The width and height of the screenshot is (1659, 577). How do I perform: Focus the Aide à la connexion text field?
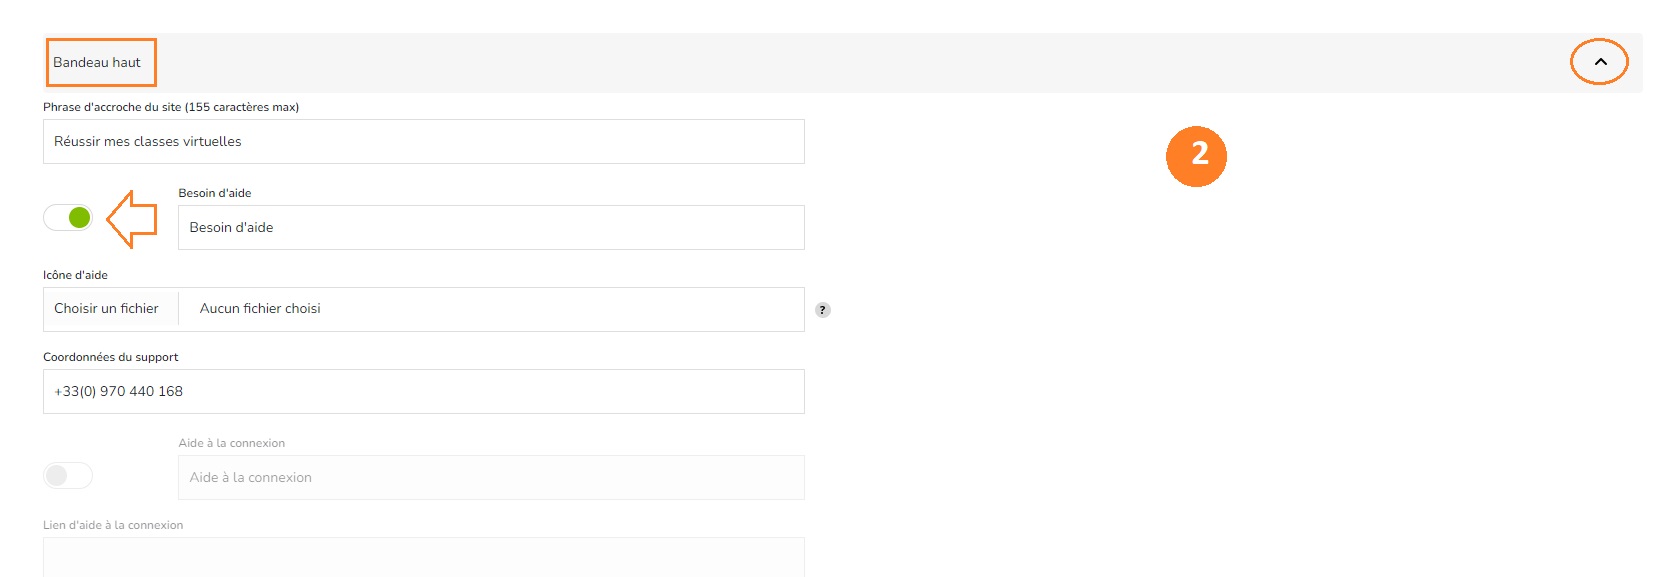pyautogui.click(x=491, y=478)
